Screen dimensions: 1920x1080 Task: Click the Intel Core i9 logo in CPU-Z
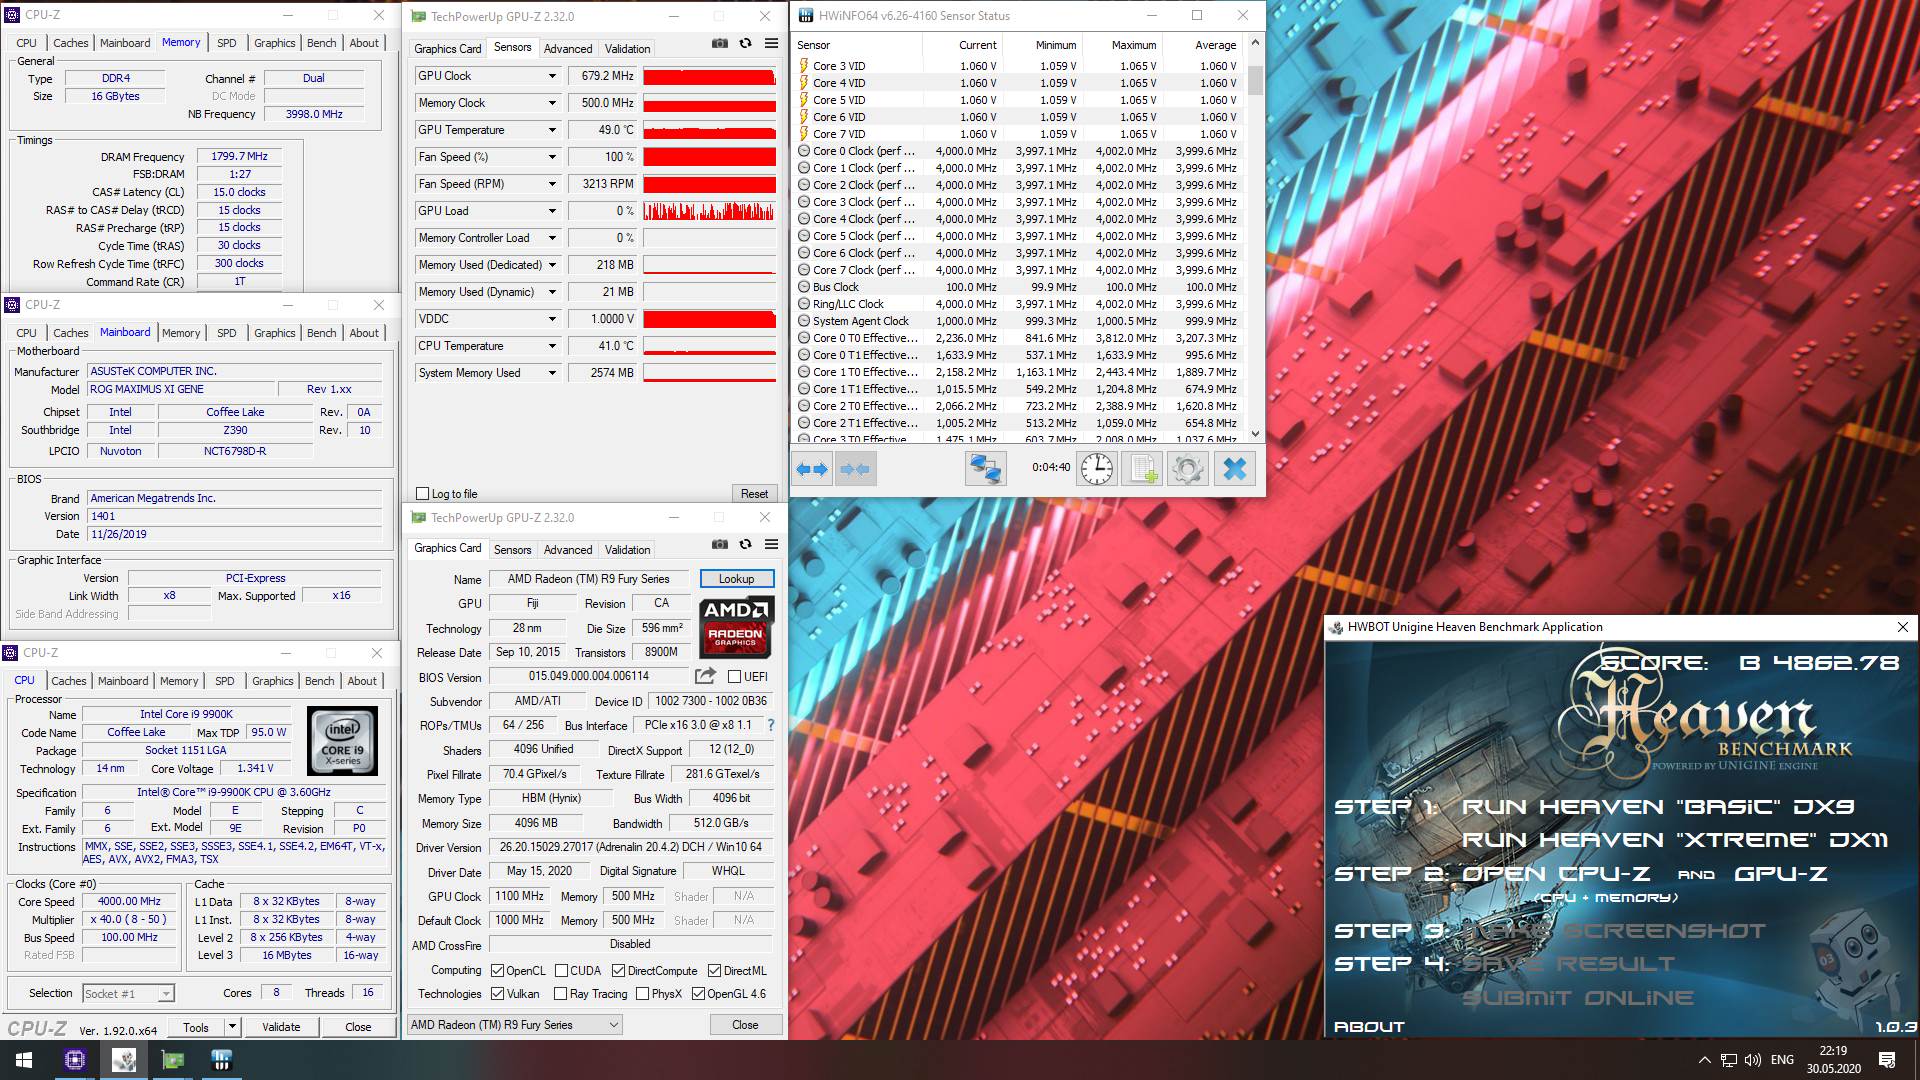tap(343, 741)
